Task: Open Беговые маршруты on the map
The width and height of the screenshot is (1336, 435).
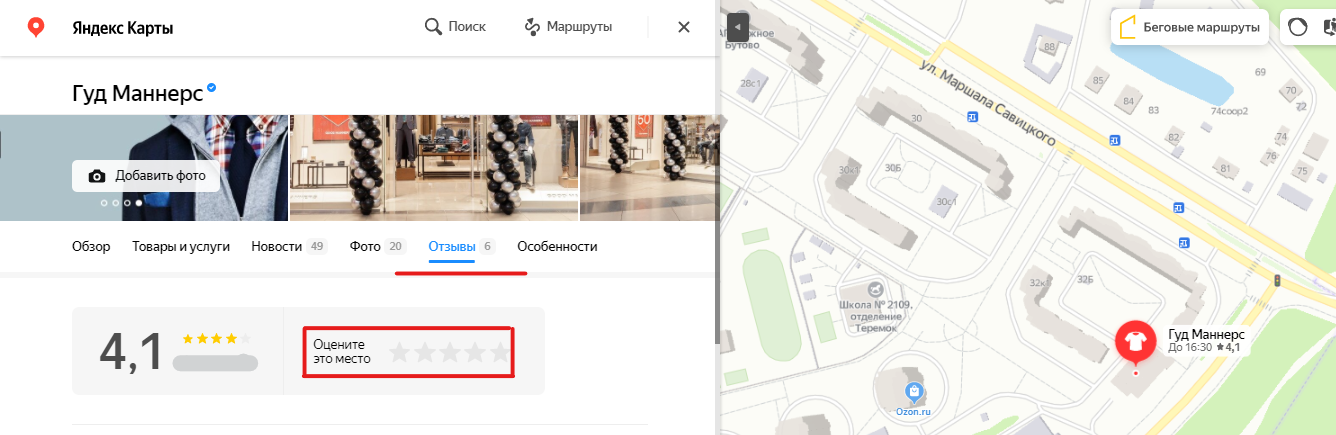Action: (1190, 27)
